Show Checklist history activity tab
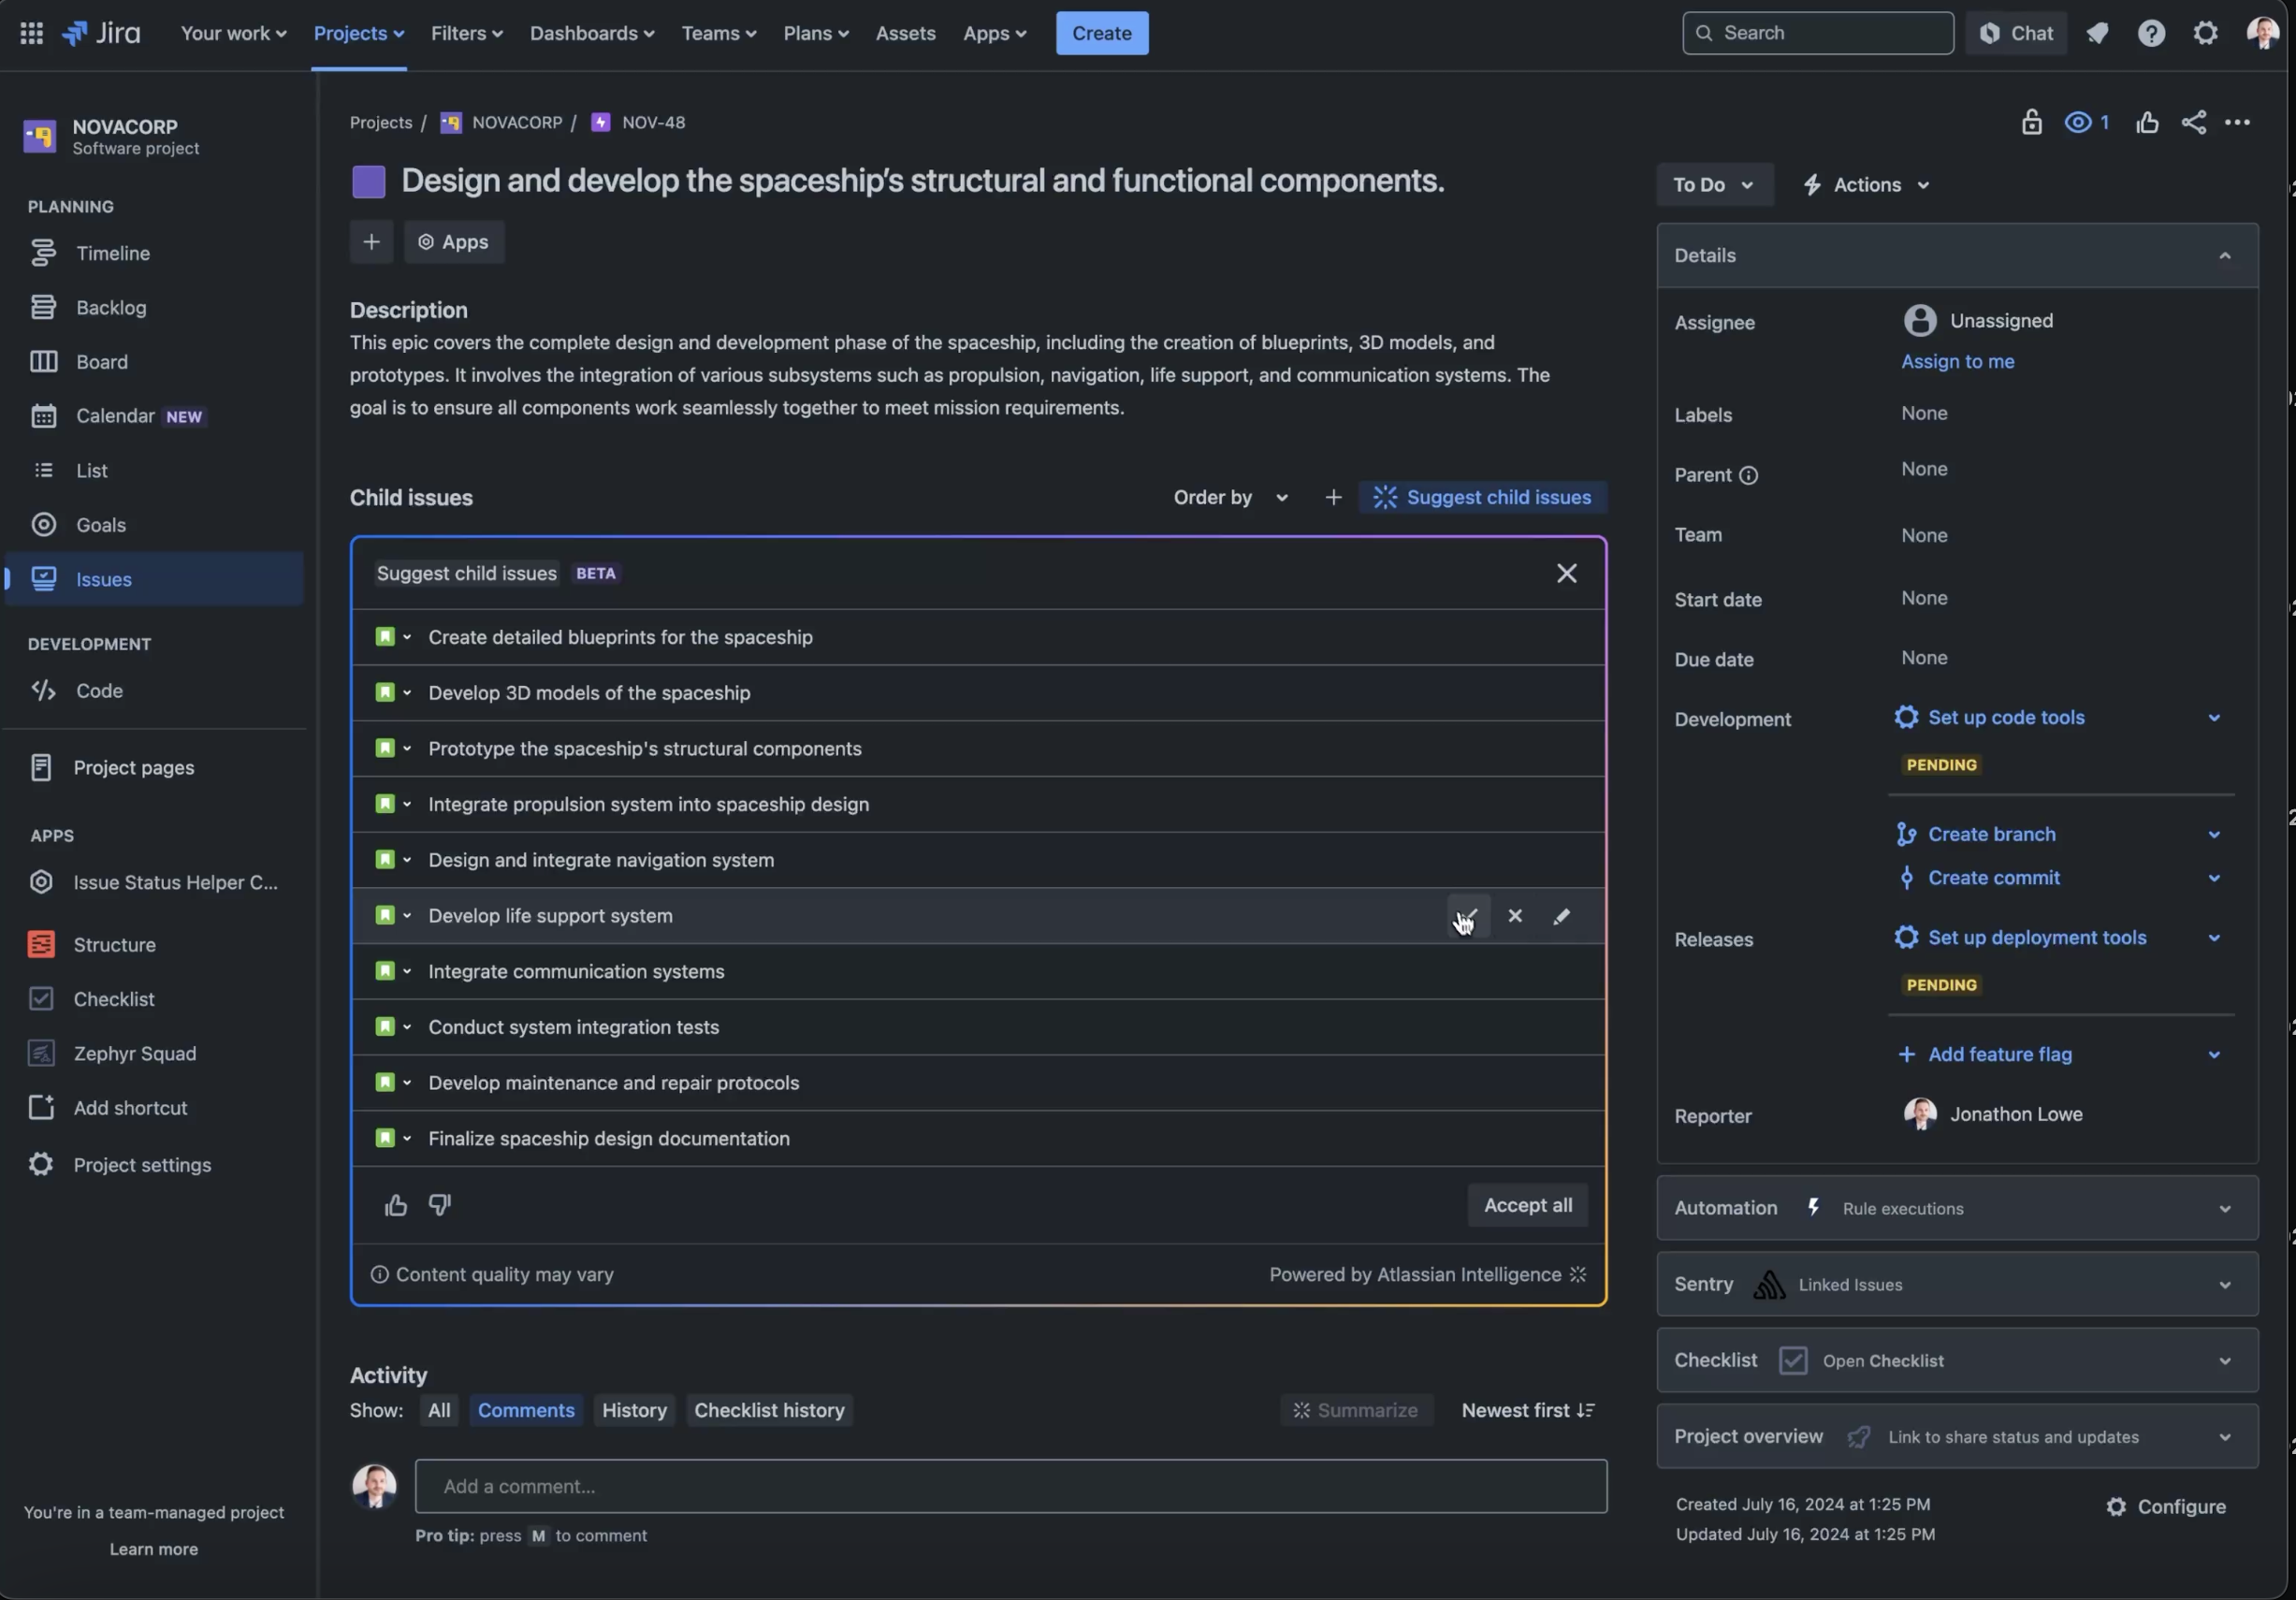 tap(769, 1410)
